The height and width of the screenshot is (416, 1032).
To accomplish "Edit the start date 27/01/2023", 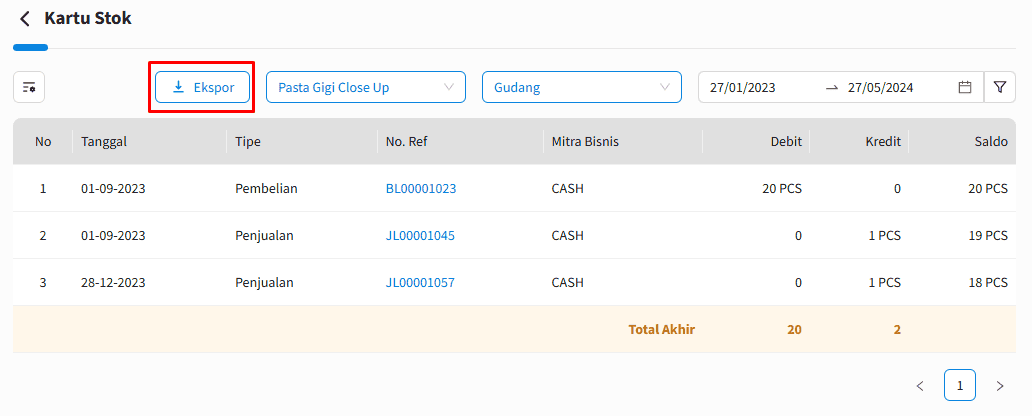I will 742,87.
